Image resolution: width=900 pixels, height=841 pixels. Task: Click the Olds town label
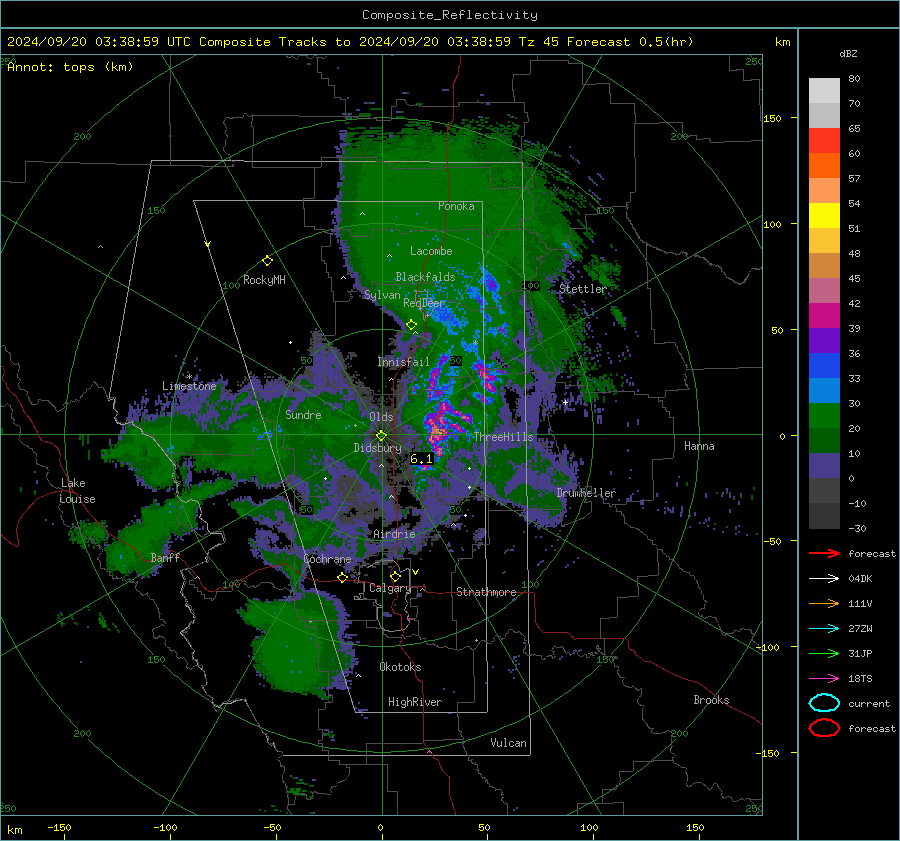pos(381,417)
